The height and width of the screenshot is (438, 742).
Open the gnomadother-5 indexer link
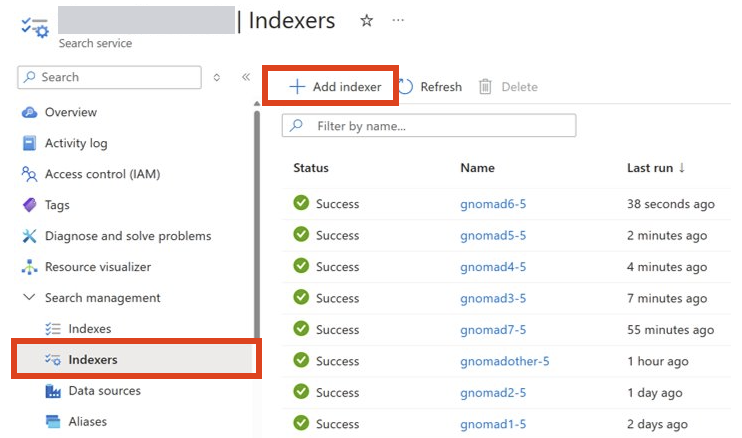[504, 361]
